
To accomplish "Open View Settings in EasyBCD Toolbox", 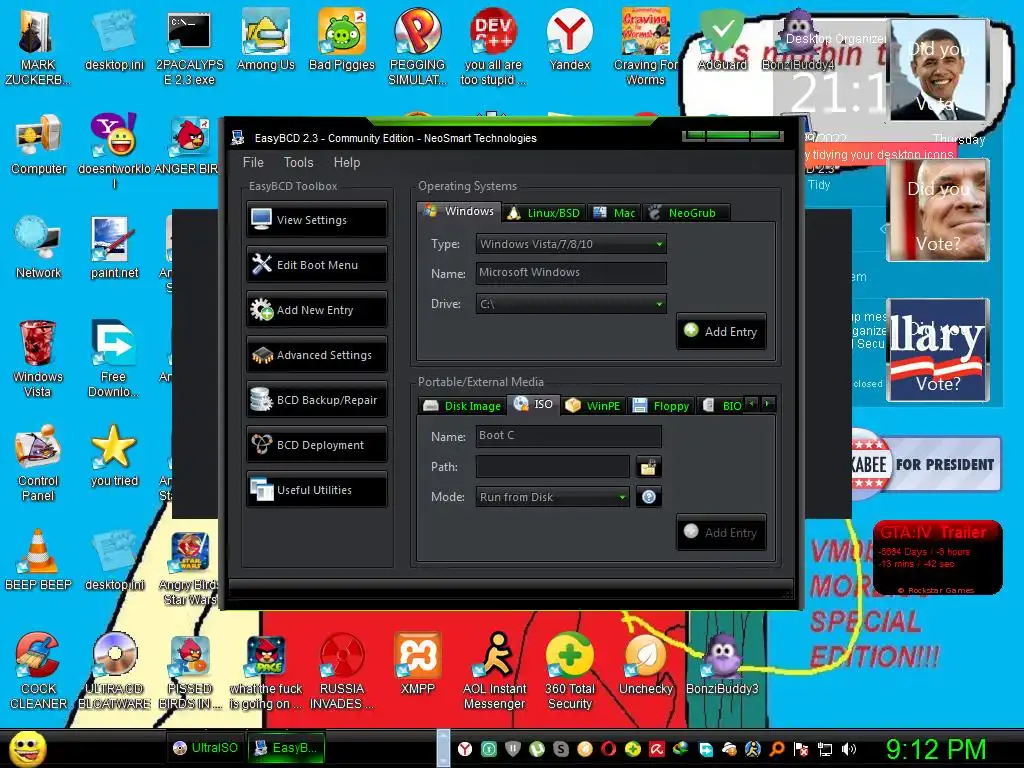I will [x=317, y=220].
